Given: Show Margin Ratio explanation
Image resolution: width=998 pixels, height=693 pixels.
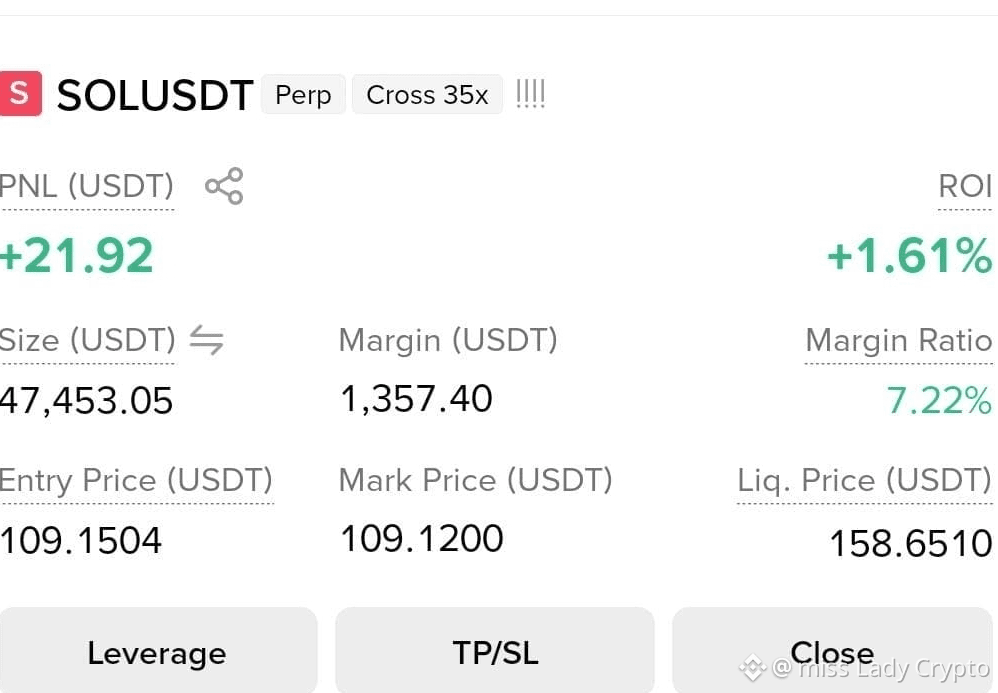Looking at the screenshot, I should click(x=899, y=340).
